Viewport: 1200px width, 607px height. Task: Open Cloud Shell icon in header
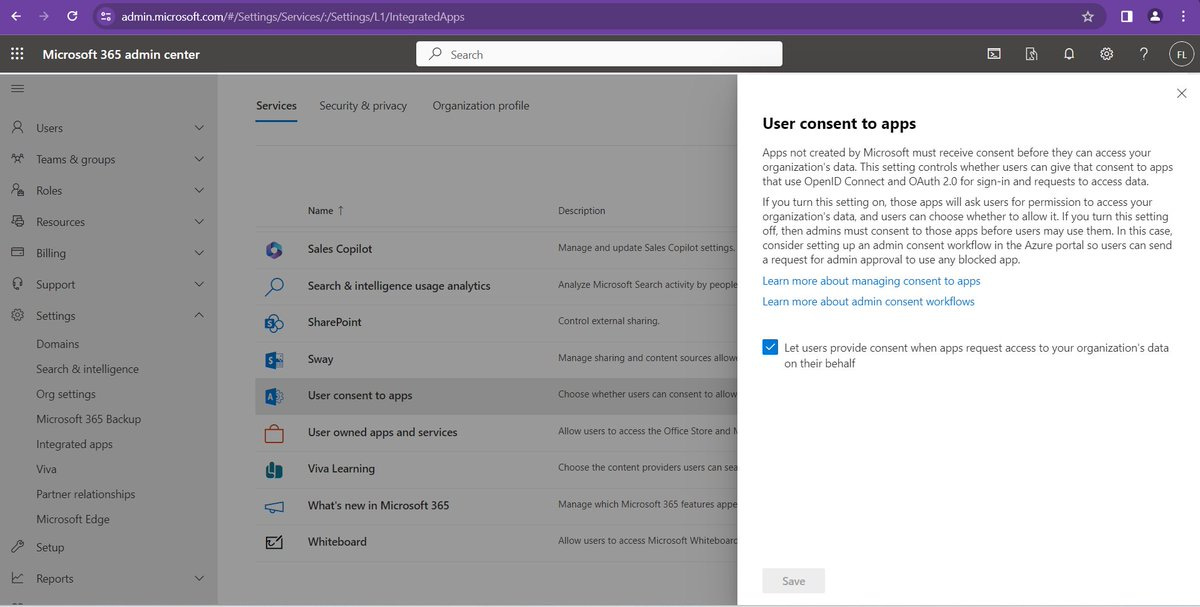994,54
